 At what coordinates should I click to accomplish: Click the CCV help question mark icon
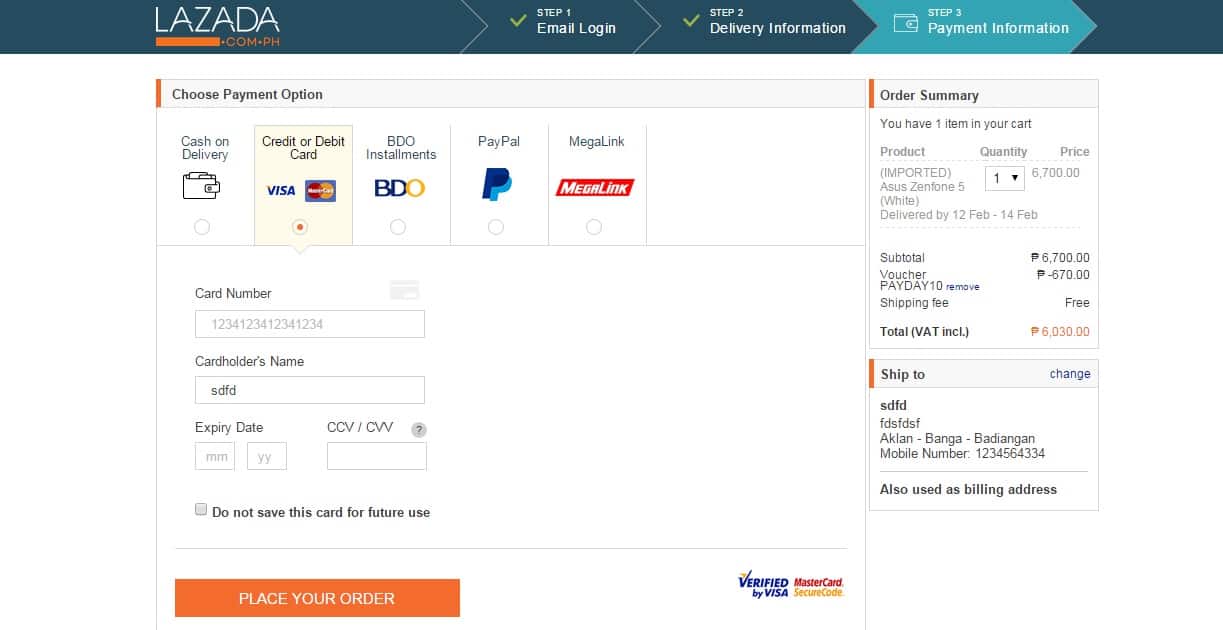[419, 430]
